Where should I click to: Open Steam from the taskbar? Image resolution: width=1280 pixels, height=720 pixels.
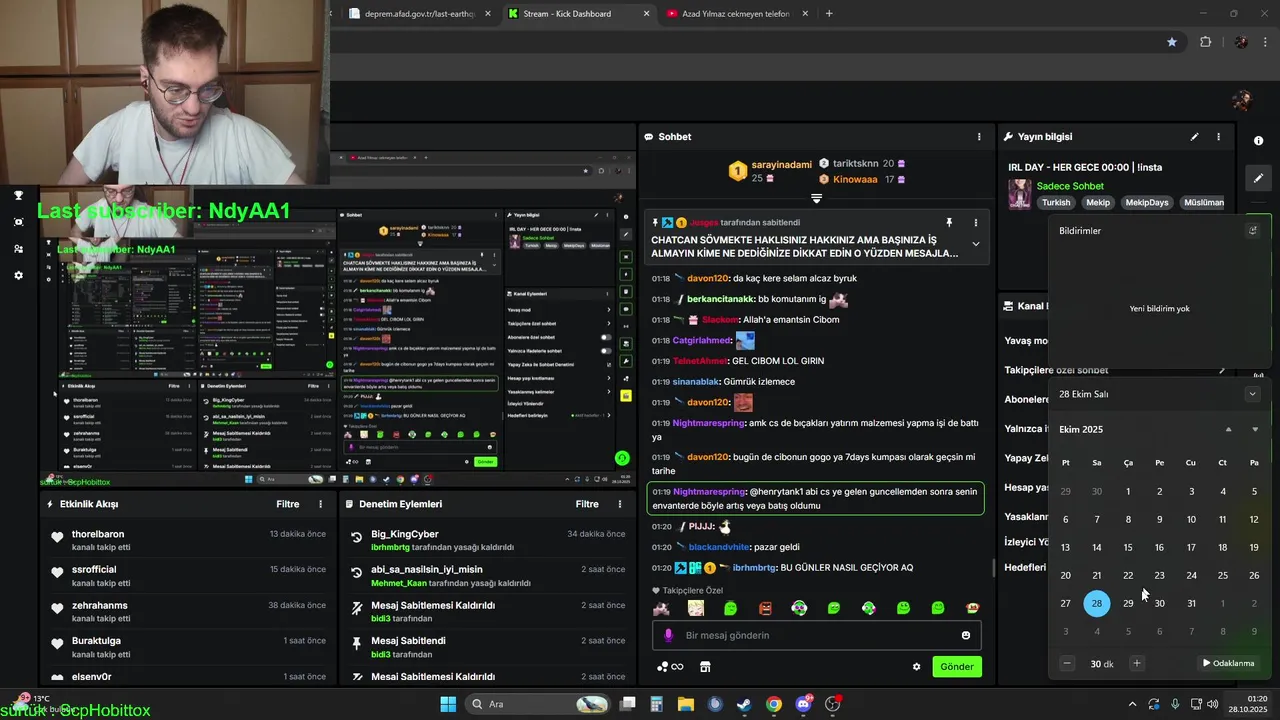[744, 704]
